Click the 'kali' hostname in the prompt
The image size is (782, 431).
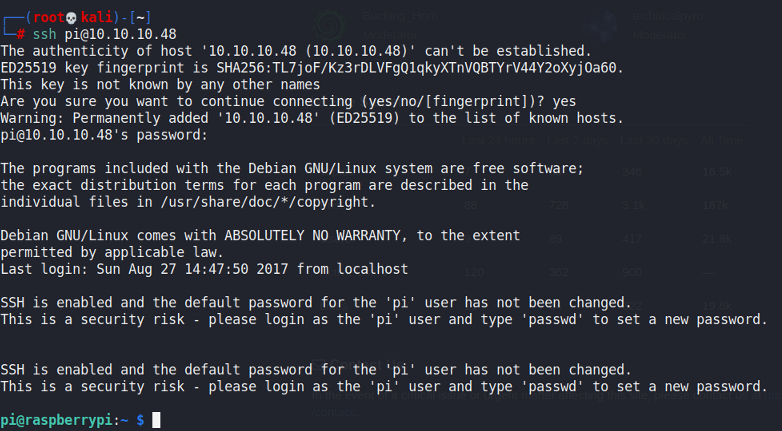coord(94,16)
